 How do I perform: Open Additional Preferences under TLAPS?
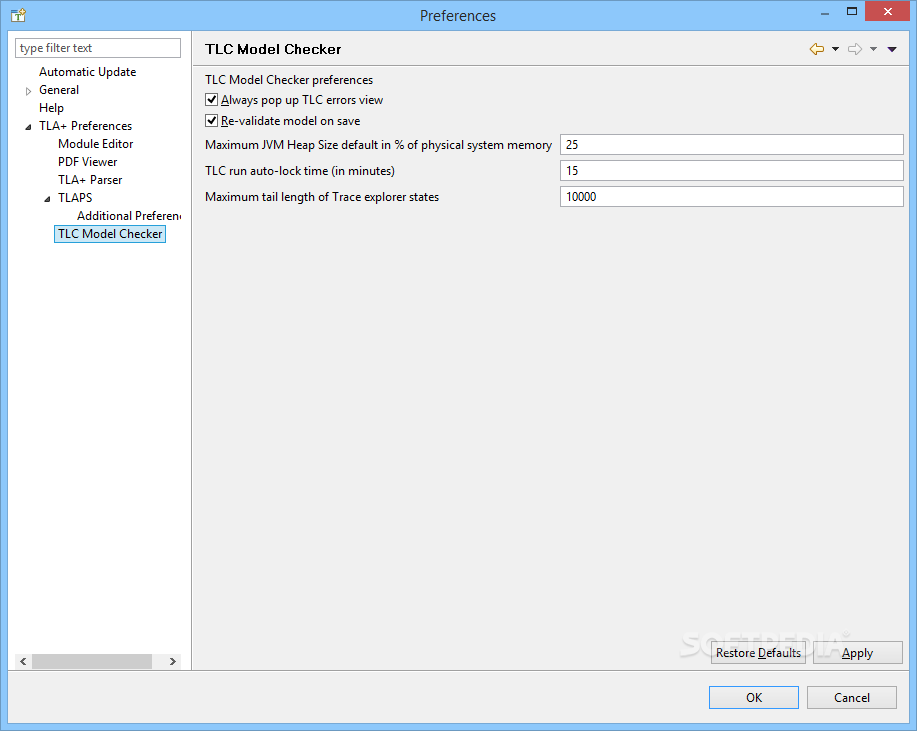pos(129,216)
